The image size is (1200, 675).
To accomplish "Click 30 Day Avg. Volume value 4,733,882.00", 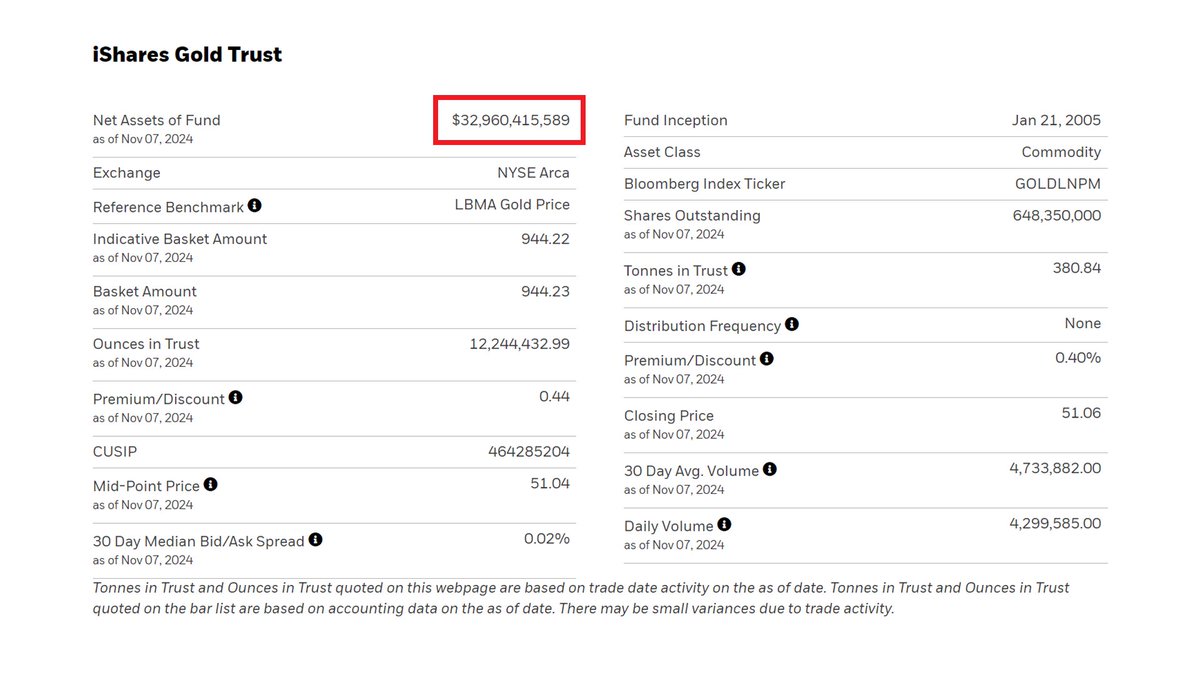I will tap(1055, 467).
